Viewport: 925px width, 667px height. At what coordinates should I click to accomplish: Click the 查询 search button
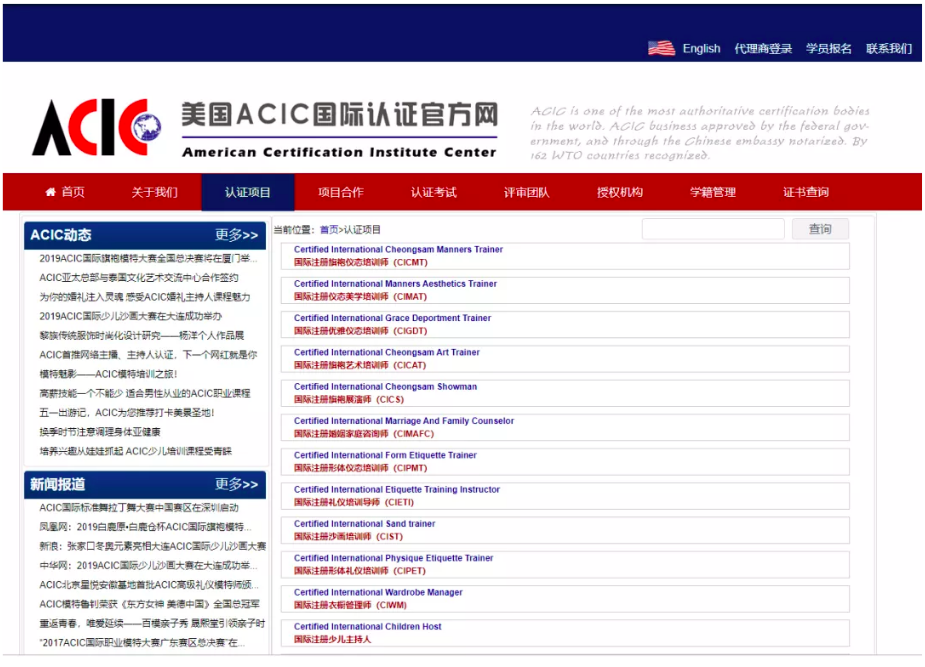coord(821,229)
